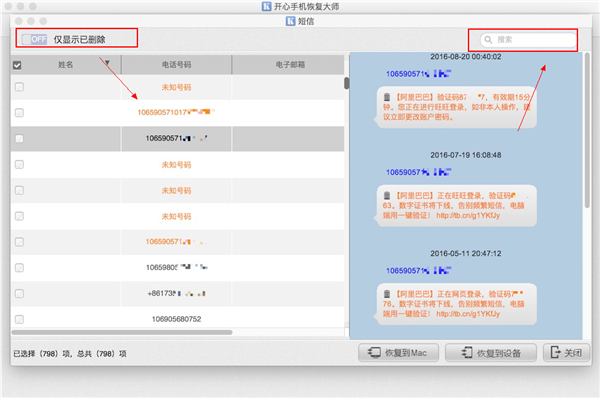
Task: Tick the checkbox for the first 未知号码 row
Action: tap(19, 87)
